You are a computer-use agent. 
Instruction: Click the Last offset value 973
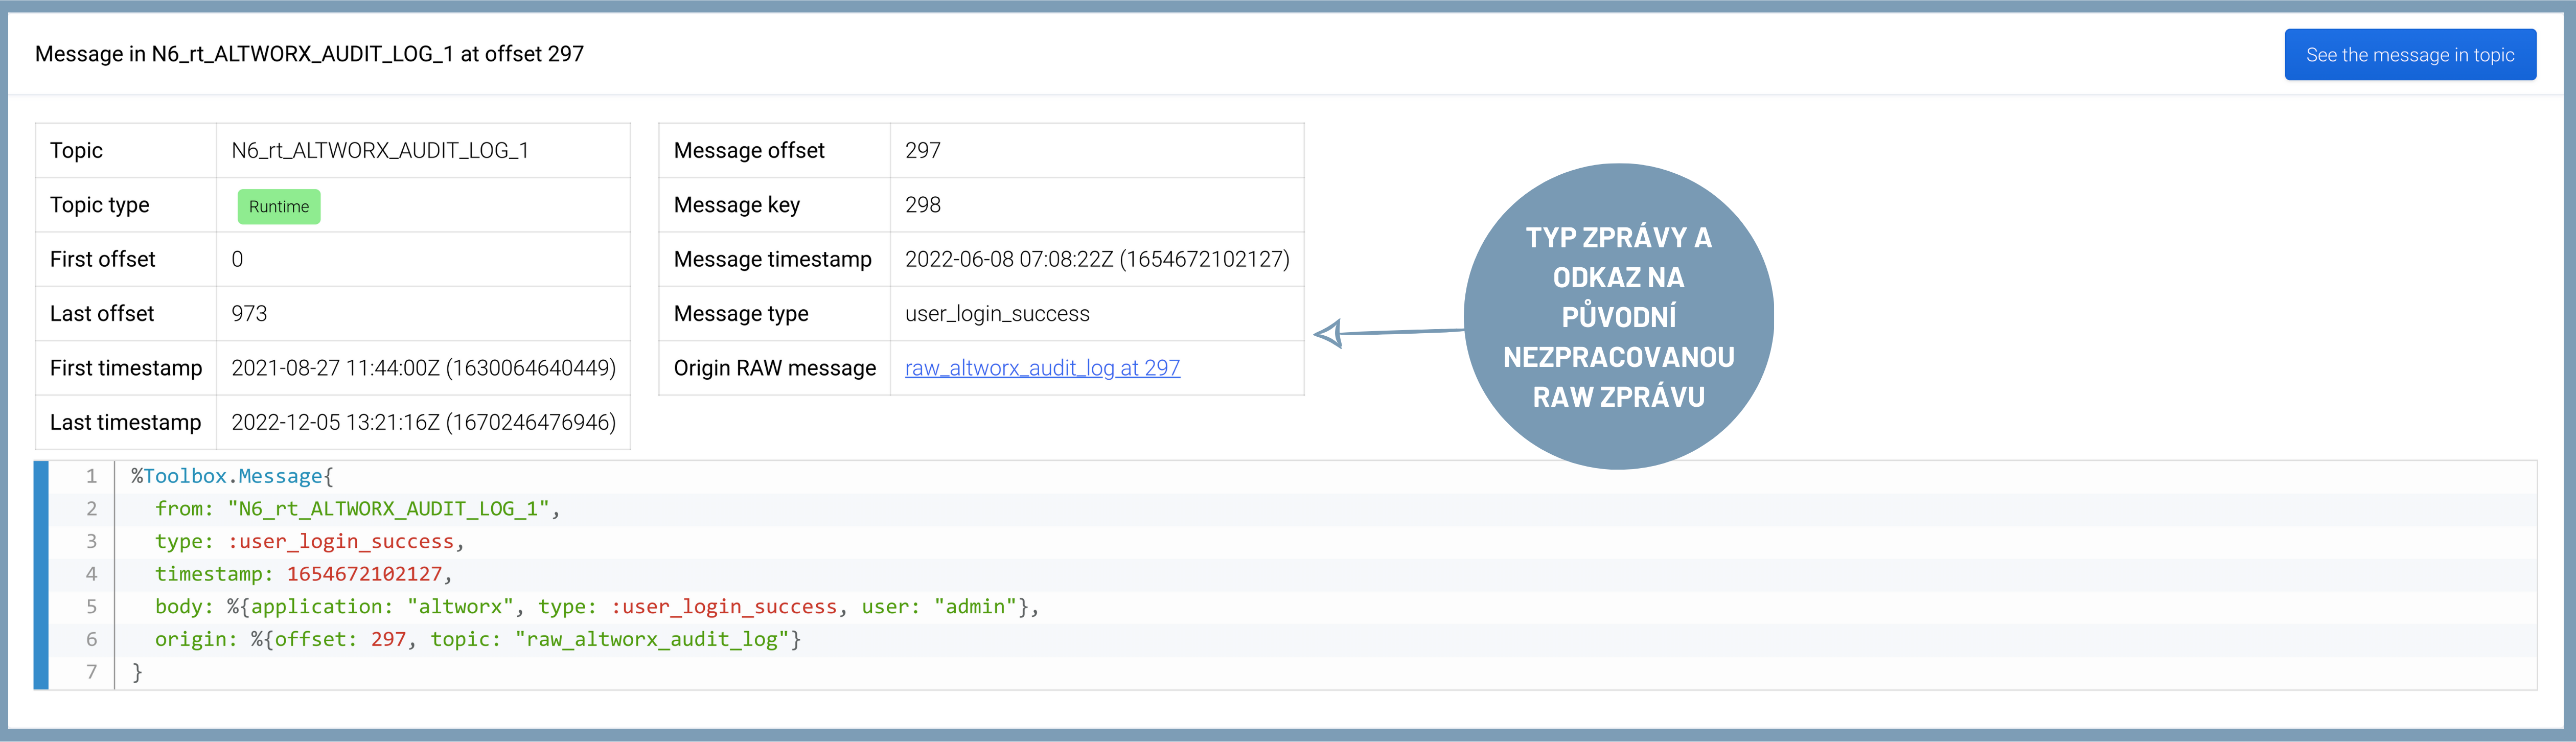pyautogui.click(x=249, y=314)
